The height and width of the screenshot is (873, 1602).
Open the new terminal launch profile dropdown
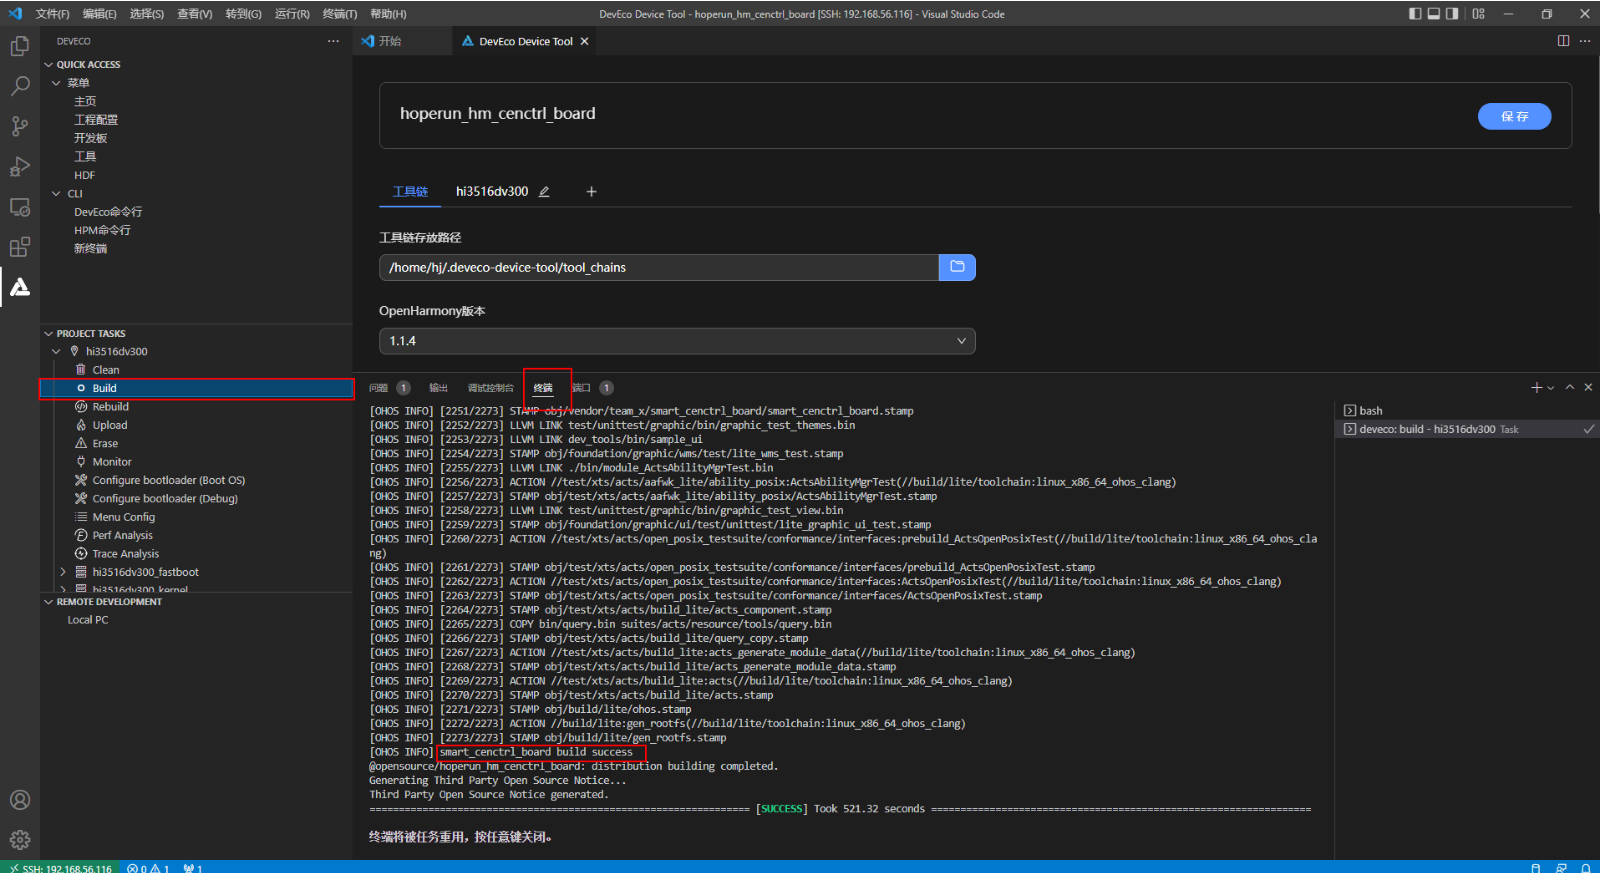pyautogui.click(x=1551, y=388)
